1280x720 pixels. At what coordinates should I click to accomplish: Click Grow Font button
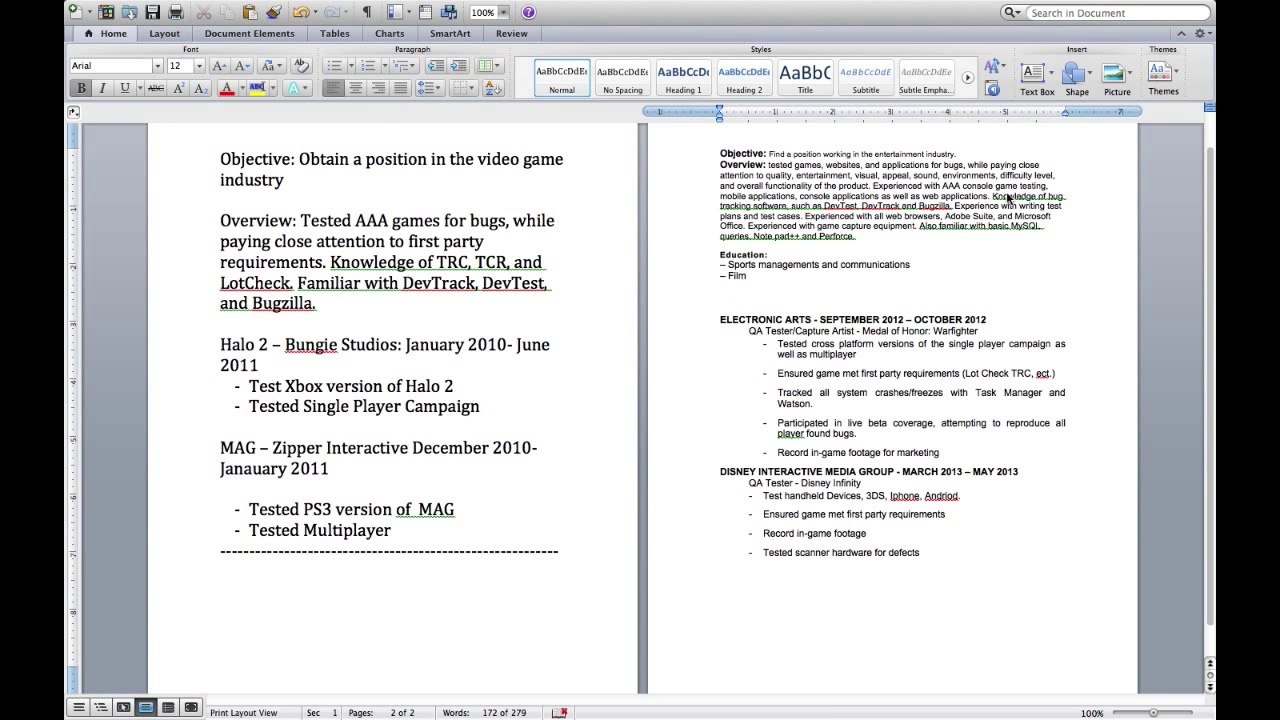[x=219, y=65]
